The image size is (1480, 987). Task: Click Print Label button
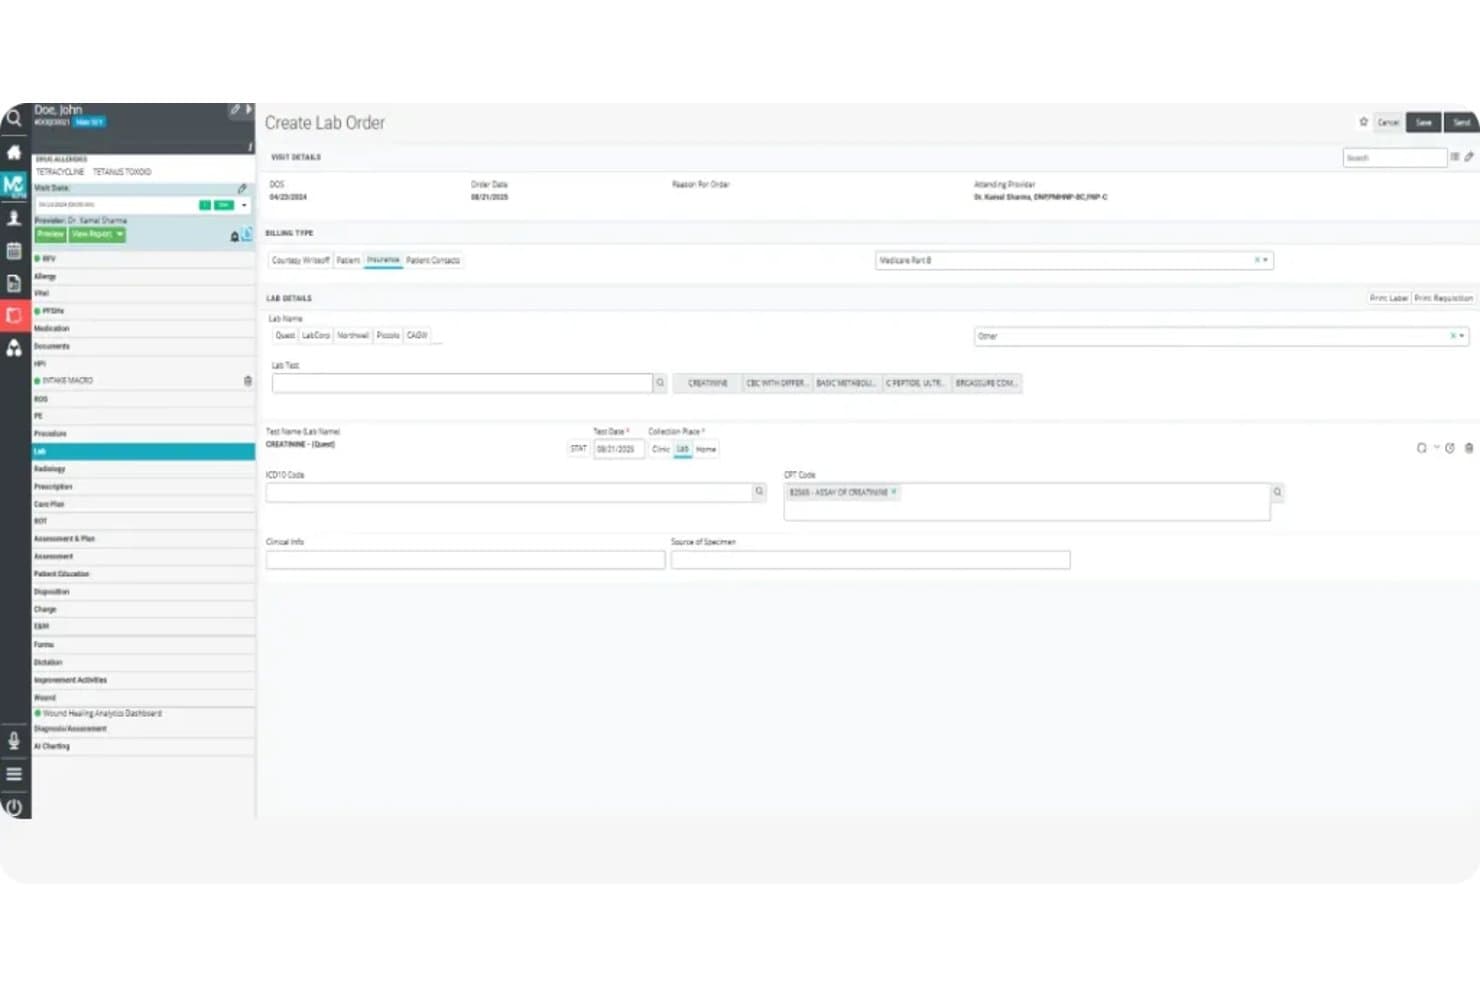coord(1389,298)
